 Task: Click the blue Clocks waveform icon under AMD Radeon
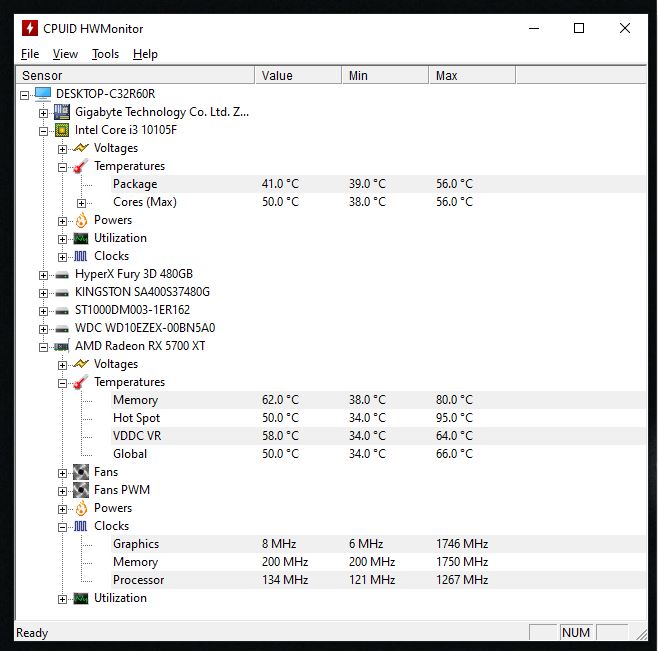click(x=81, y=526)
